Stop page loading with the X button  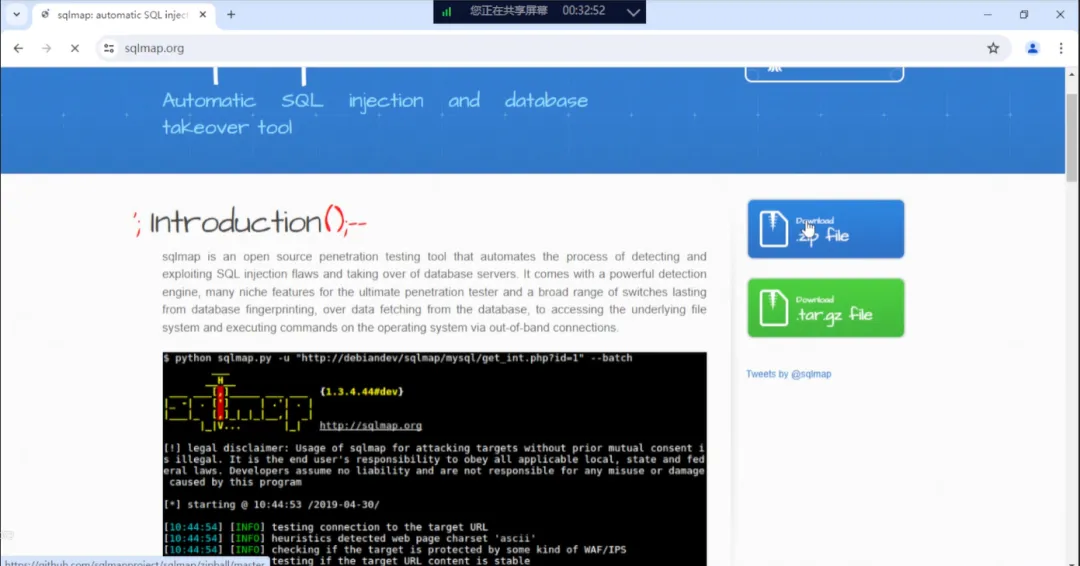(x=75, y=48)
